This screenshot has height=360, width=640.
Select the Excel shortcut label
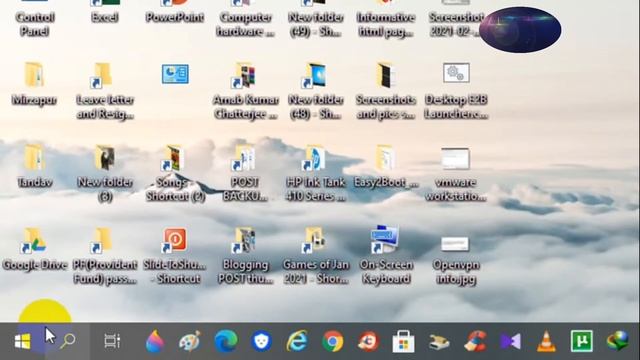[x=105, y=18]
